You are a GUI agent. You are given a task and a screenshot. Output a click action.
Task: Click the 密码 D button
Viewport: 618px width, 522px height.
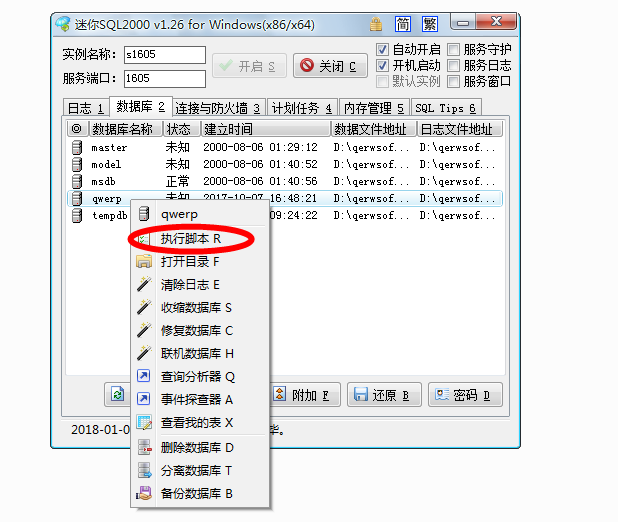(x=465, y=394)
